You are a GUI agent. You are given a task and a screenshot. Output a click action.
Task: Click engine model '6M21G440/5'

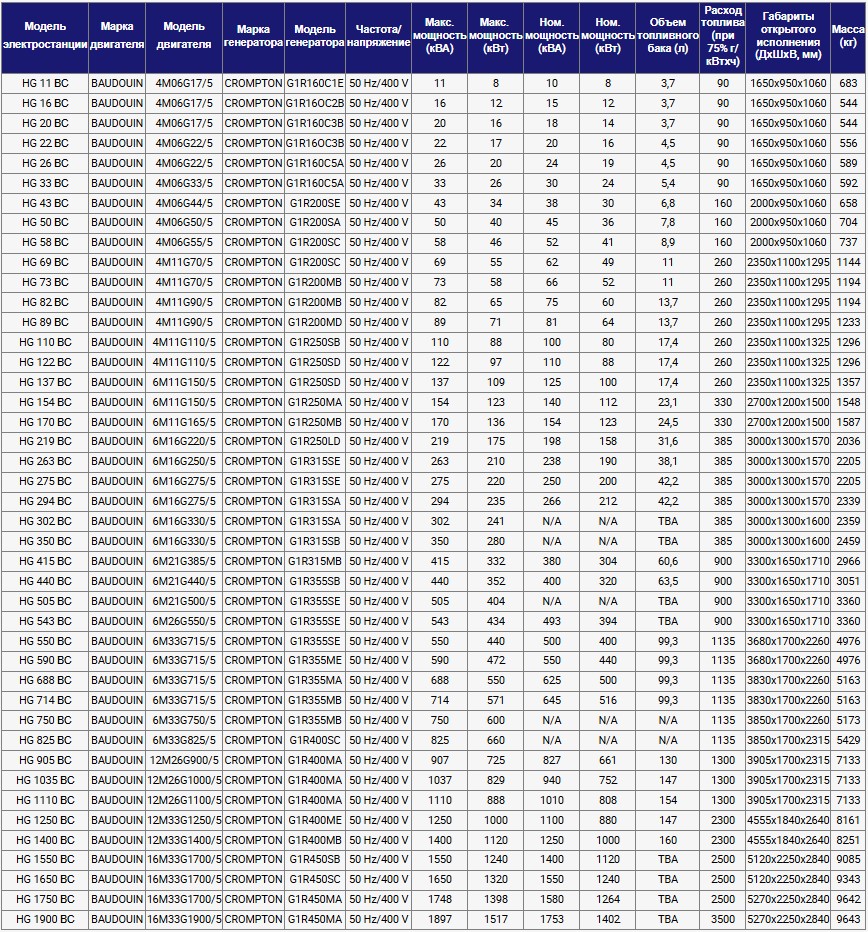(184, 581)
